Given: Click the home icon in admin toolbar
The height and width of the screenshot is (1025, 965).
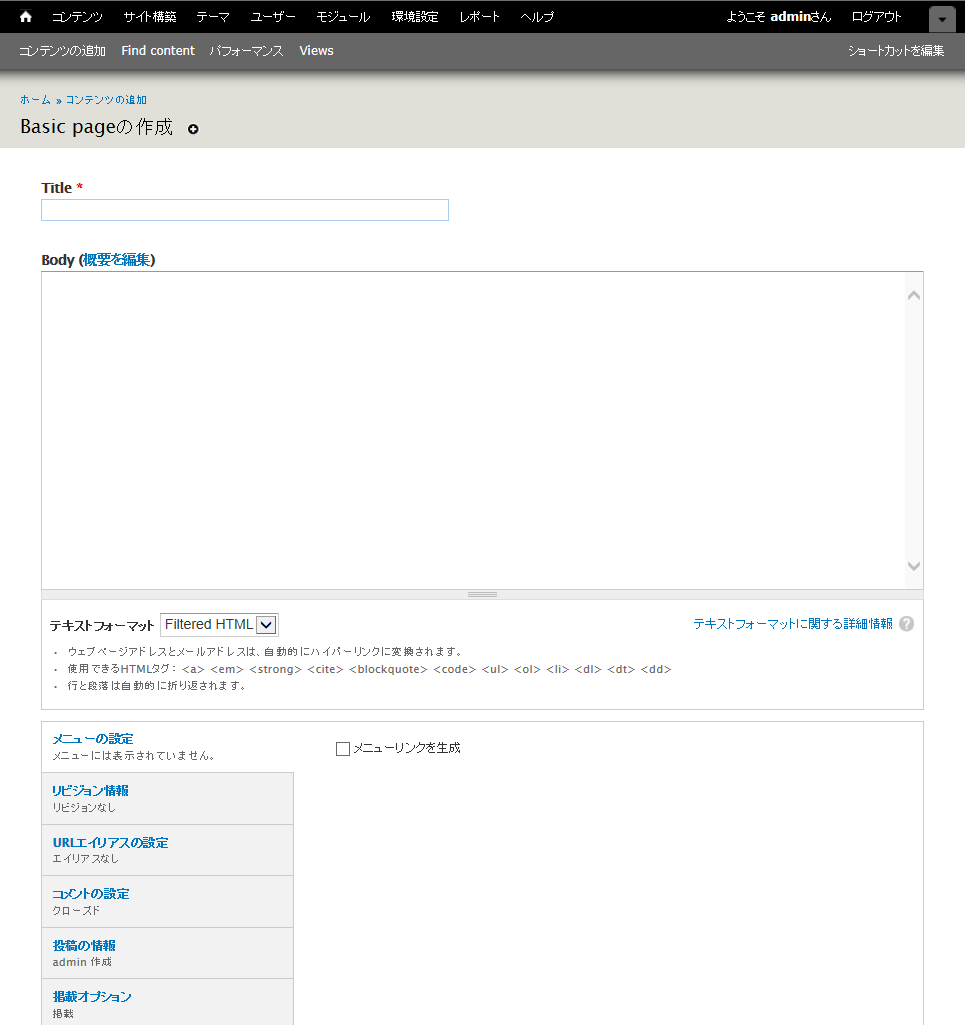Looking at the screenshot, I should (26, 17).
